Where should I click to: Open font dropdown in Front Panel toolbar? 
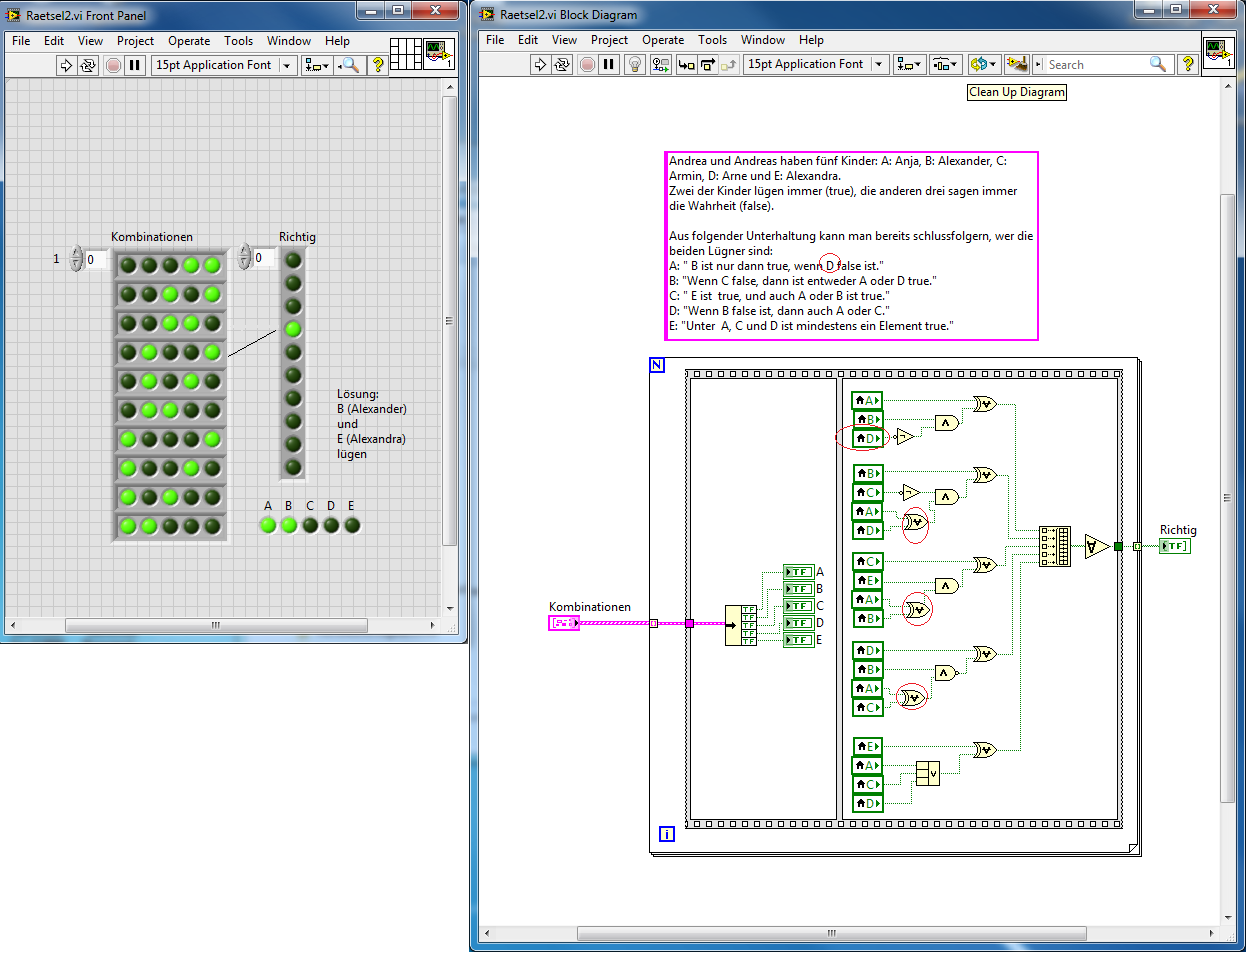click(x=286, y=65)
